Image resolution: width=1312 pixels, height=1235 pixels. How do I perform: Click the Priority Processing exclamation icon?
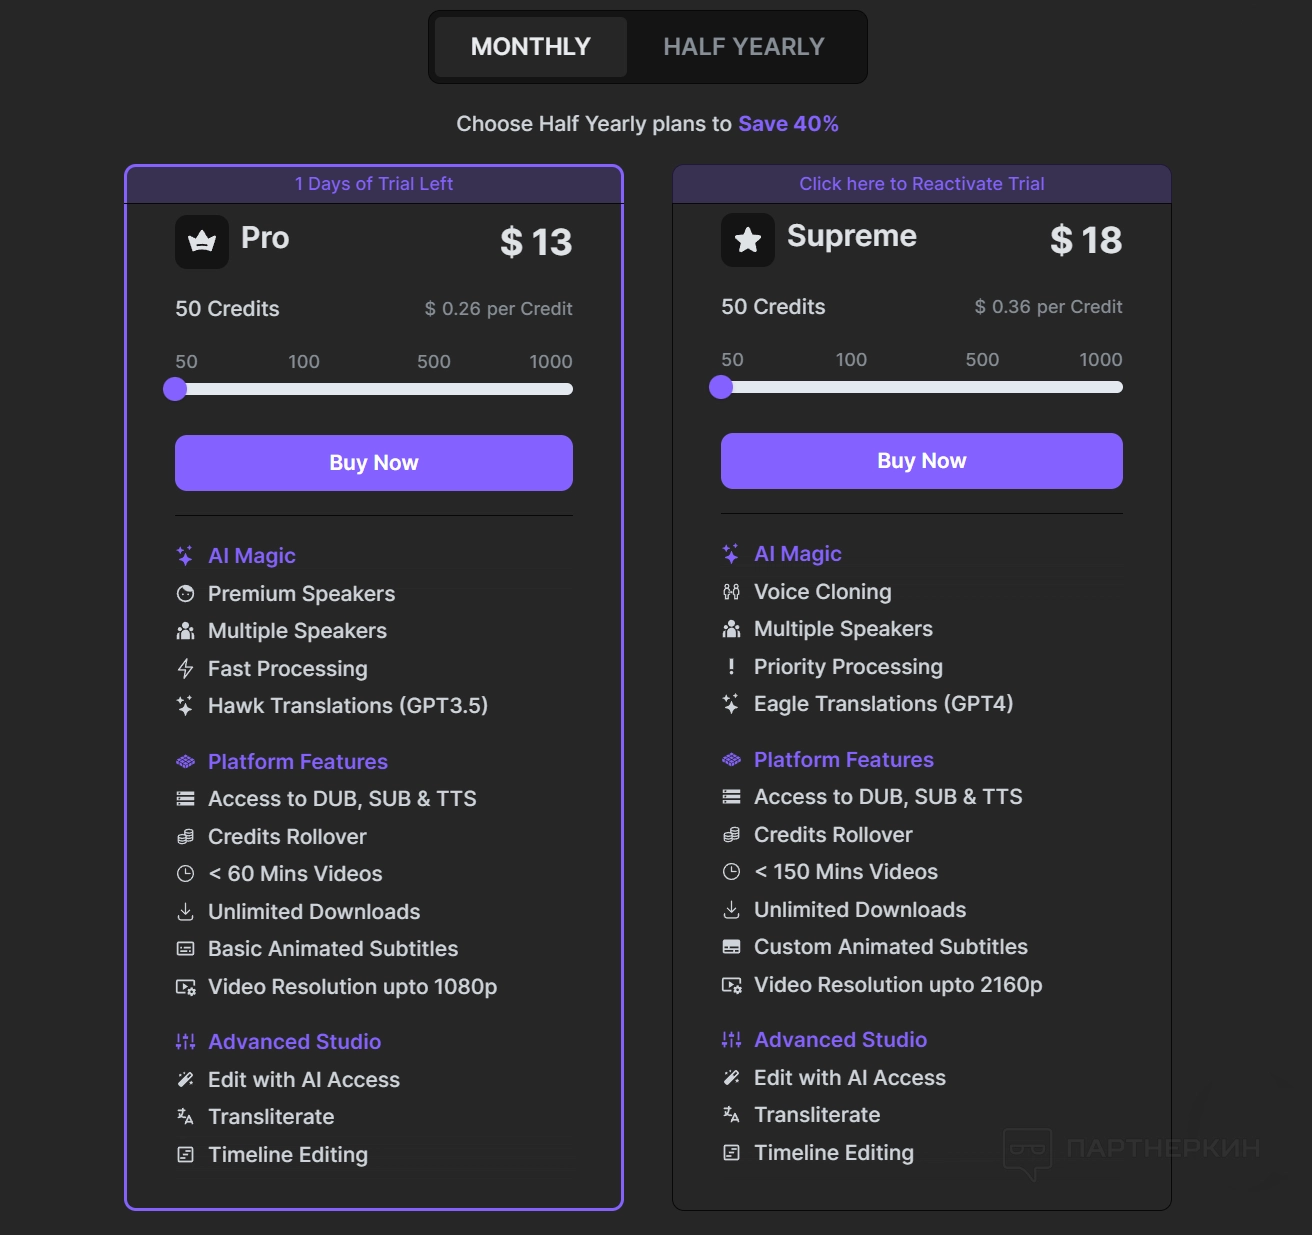click(x=732, y=667)
